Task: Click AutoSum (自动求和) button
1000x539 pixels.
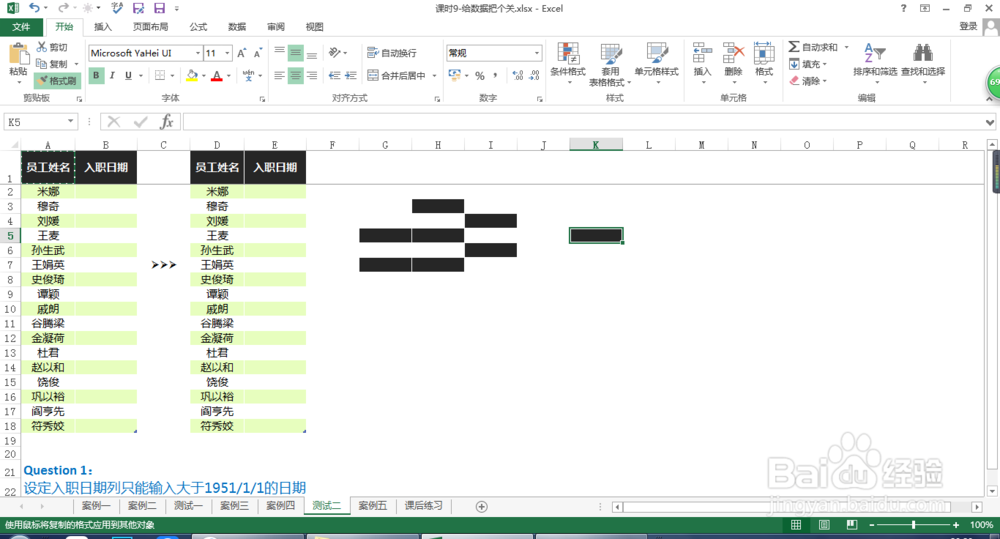Action: [813, 47]
